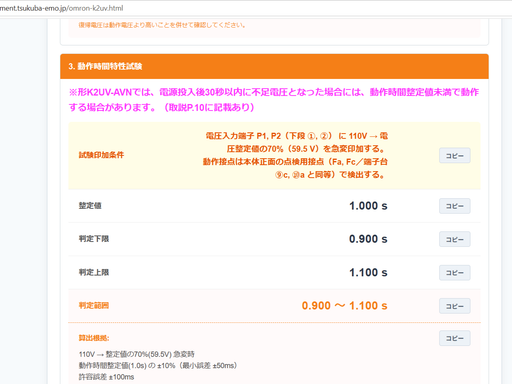Select the 許容誤差 ±100ms line
512x384 pixels.
pos(106,377)
